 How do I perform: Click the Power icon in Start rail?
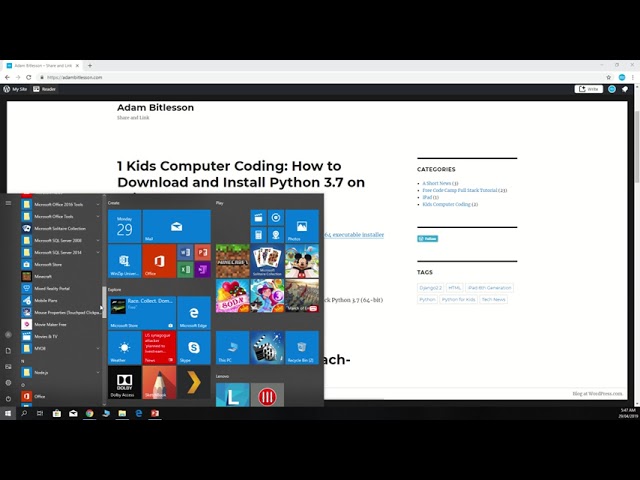[8, 399]
